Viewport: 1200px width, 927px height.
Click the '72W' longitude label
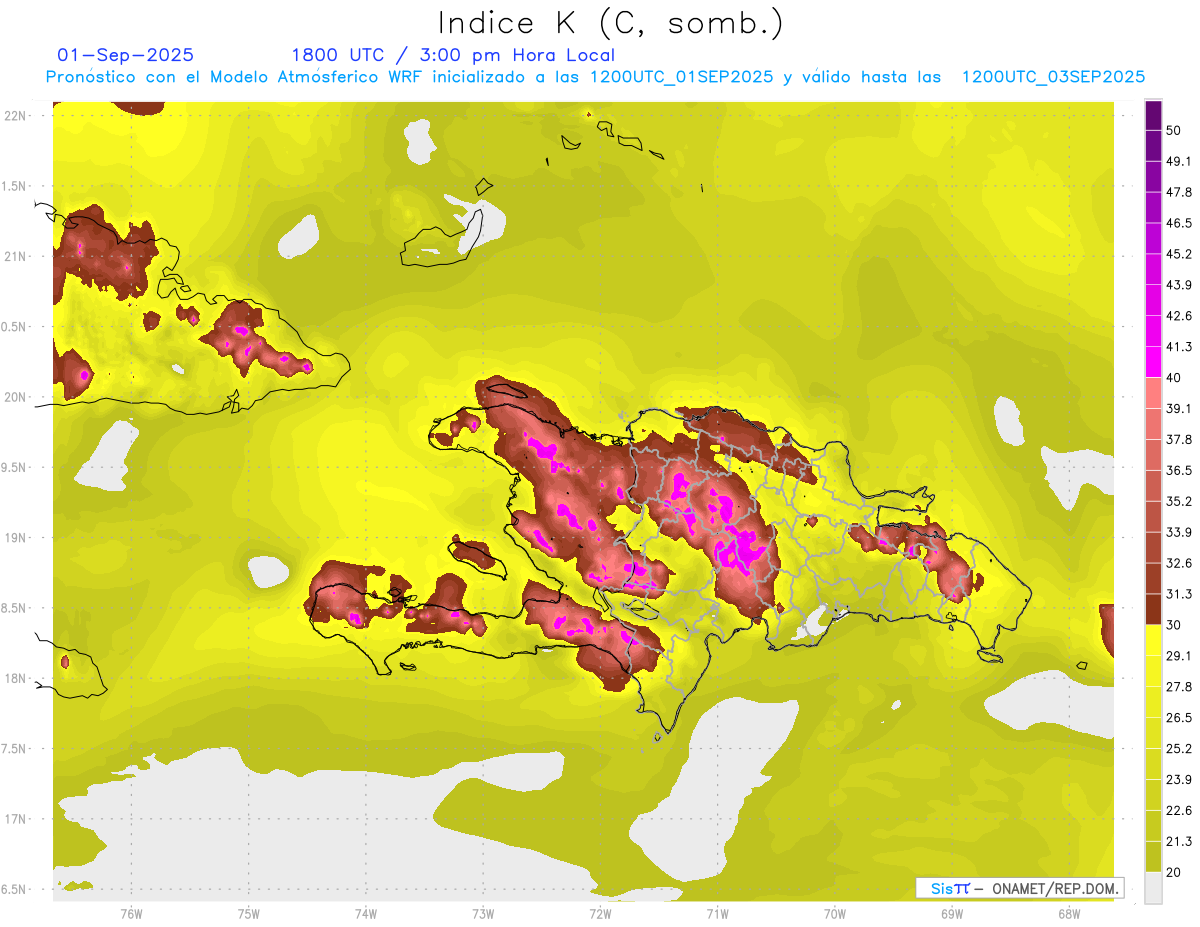[600, 913]
